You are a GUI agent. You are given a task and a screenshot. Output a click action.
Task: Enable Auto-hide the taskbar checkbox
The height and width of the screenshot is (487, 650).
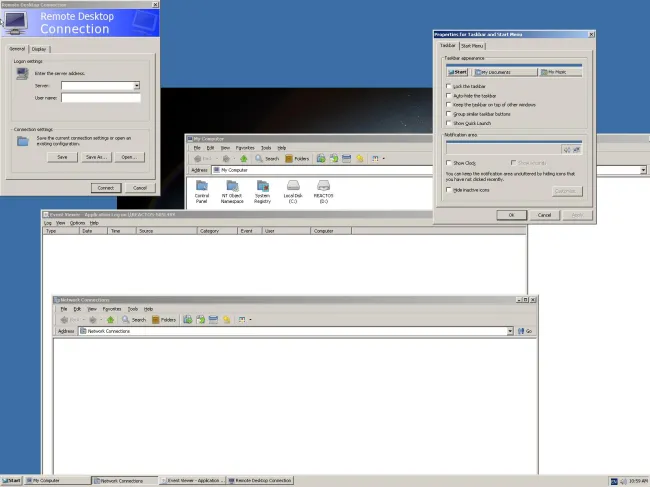click(449, 96)
